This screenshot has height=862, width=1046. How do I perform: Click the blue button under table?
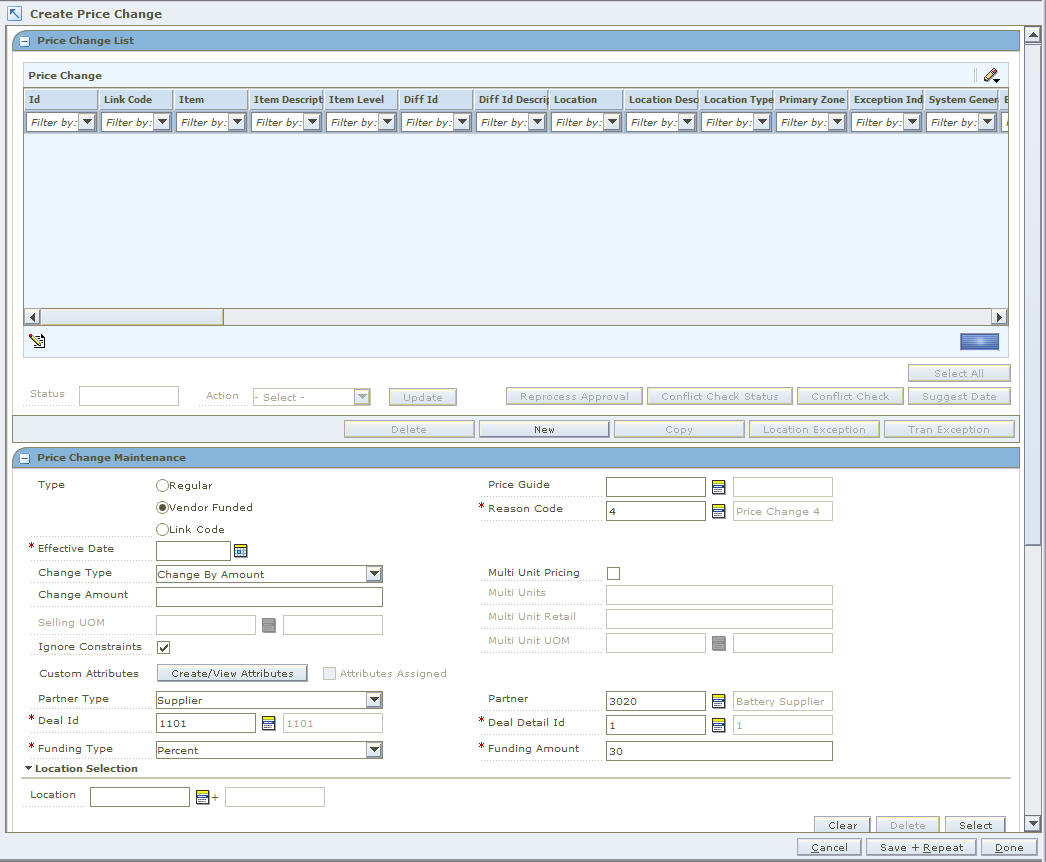tap(979, 342)
